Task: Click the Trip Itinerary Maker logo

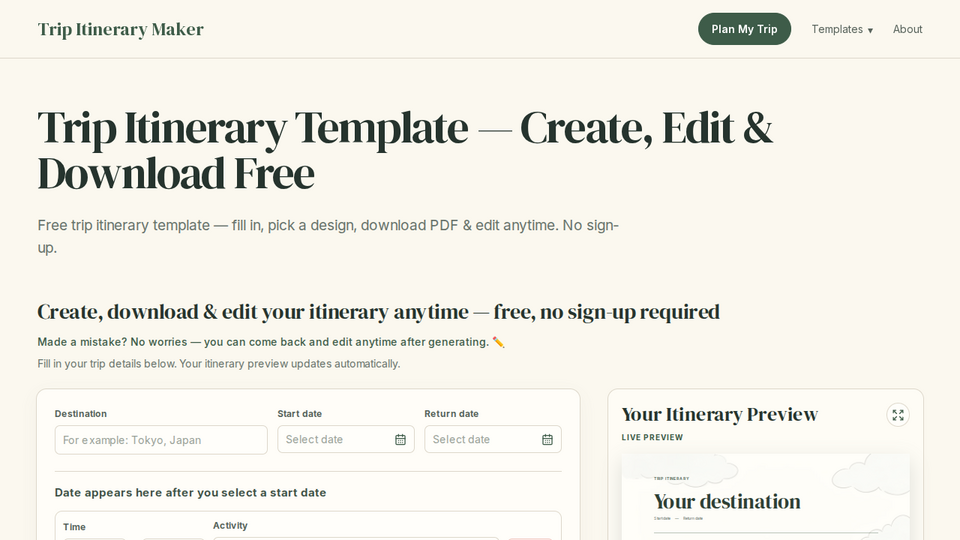Action: click(121, 29)
